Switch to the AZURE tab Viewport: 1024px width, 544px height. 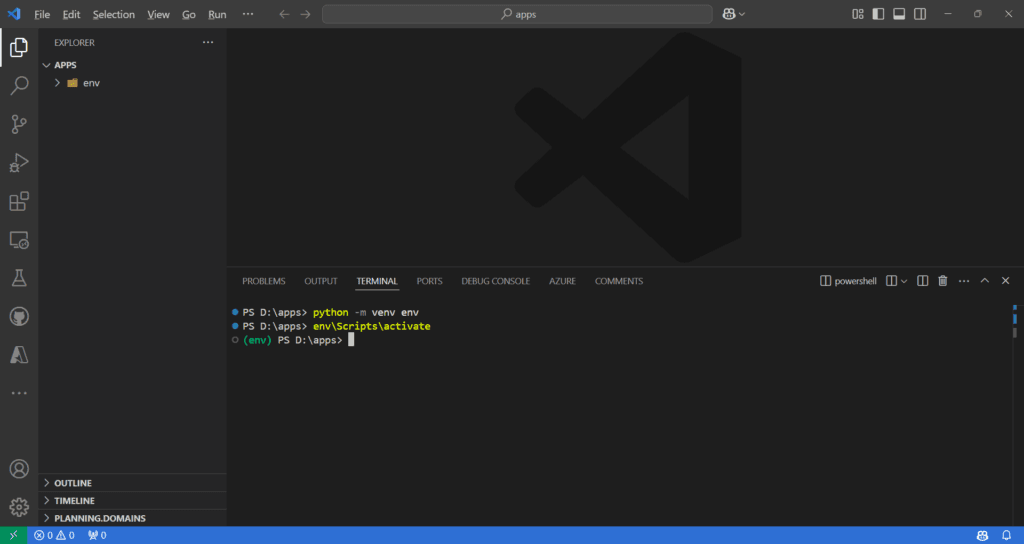[x=562, y=281]
